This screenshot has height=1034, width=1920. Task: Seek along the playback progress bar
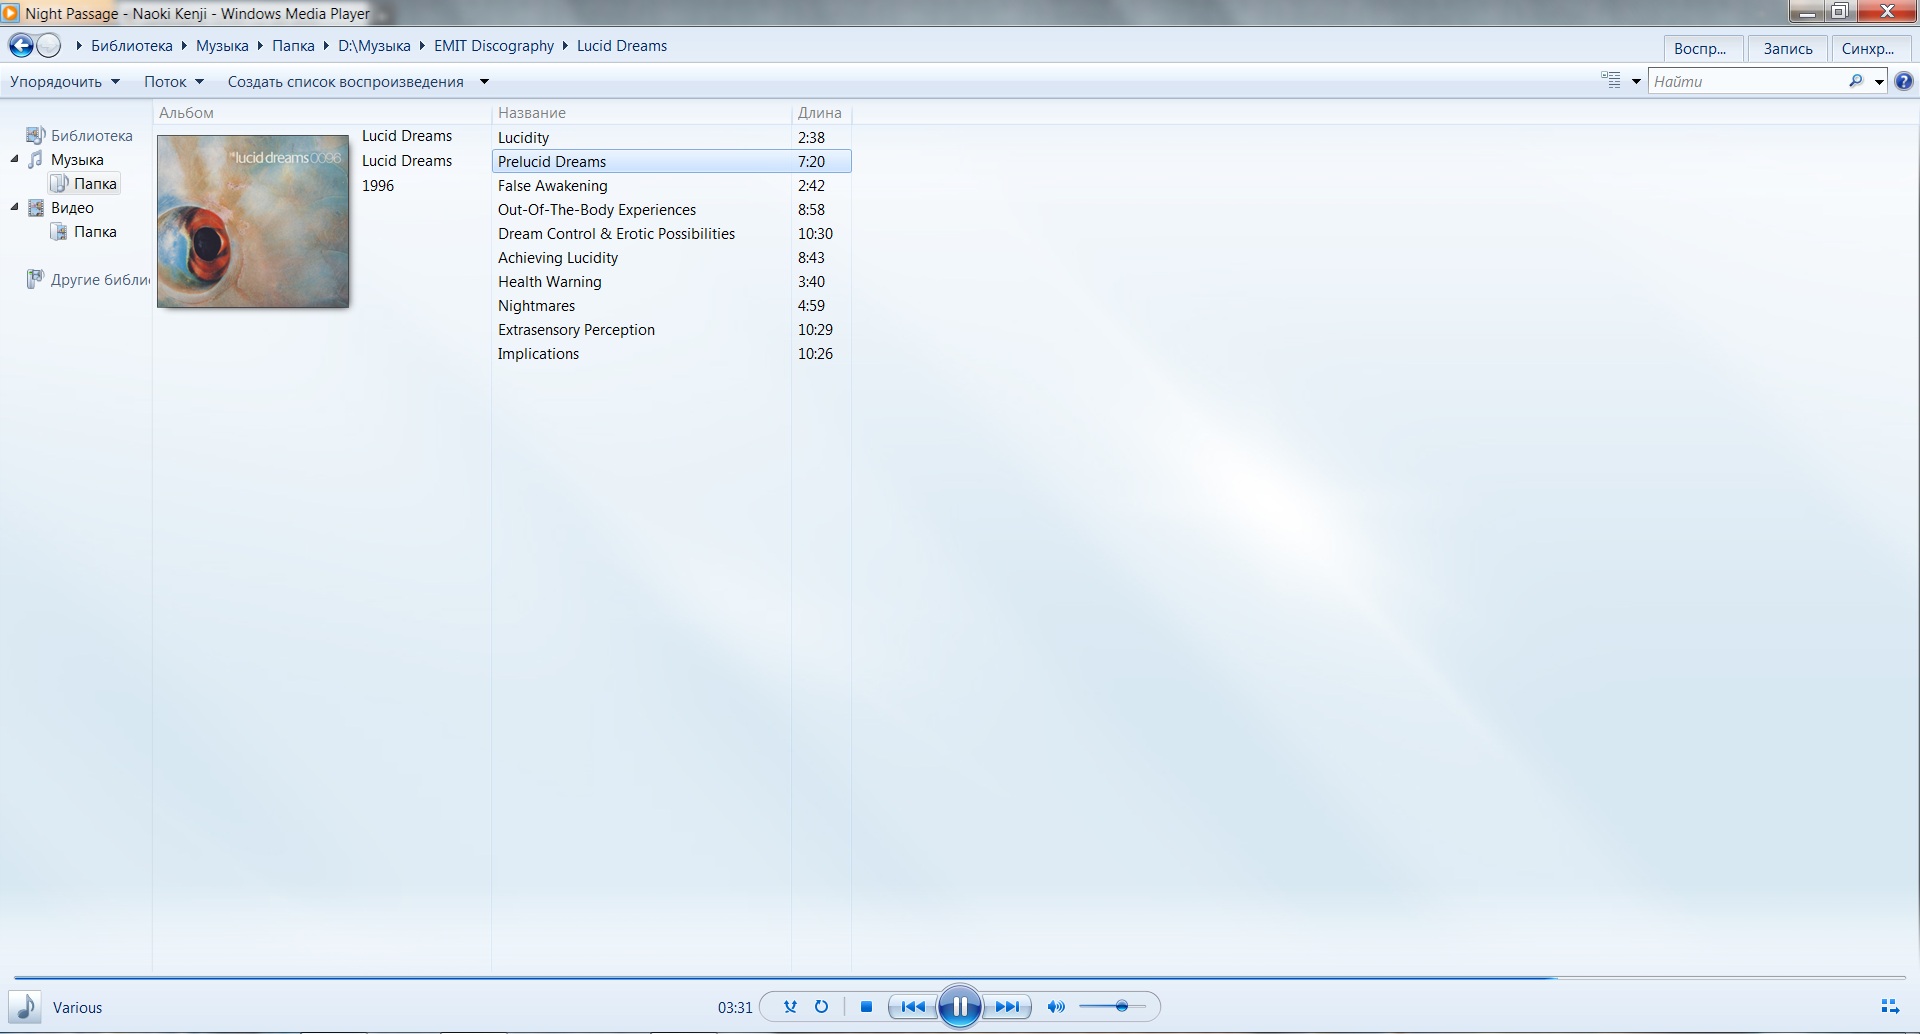(960, 977)
